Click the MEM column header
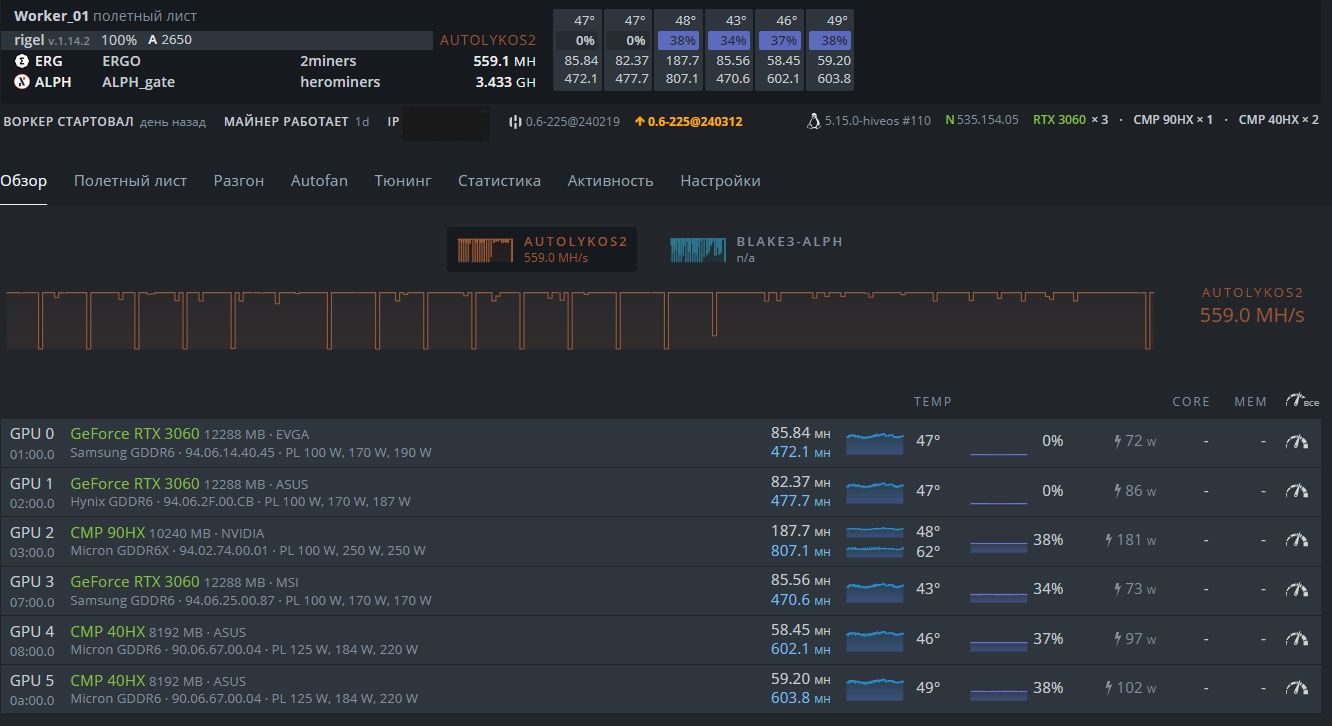1332x726 pixels. 1251,402
